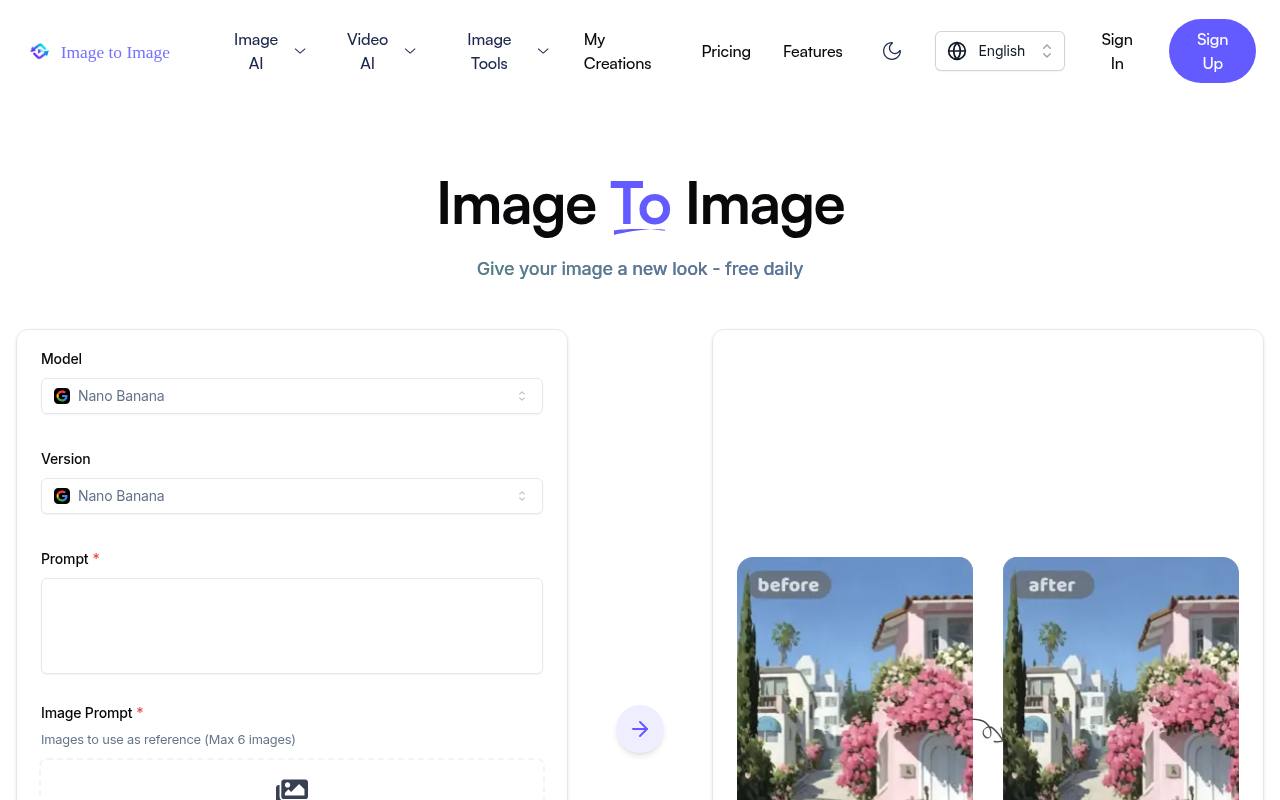The height and width of the screenshot is (800, 1280).
Task: Click the Image To Image heading
Action: (640, 204)
